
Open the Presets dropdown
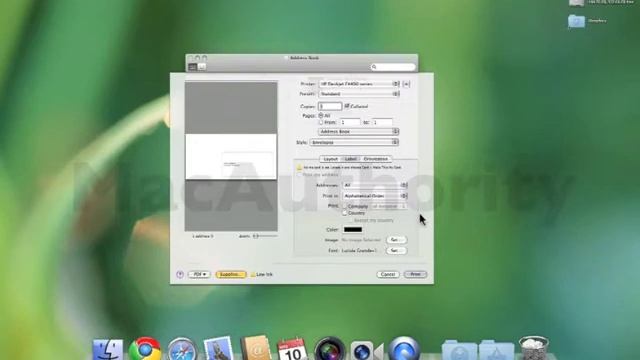click(x=359, y=94)
